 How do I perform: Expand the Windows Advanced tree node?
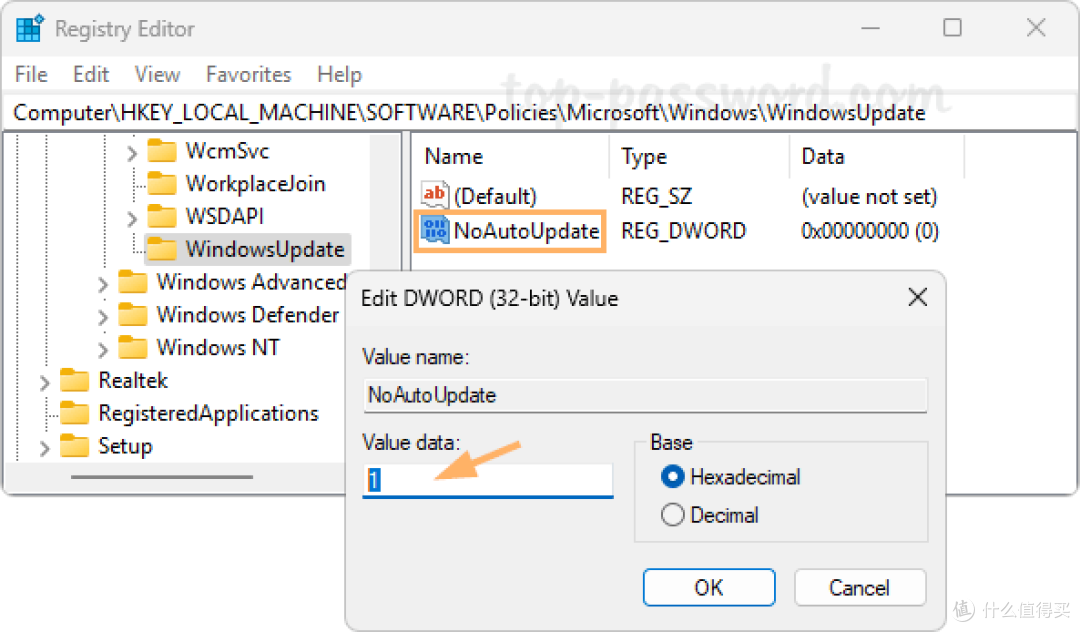(x=103, y=284)
